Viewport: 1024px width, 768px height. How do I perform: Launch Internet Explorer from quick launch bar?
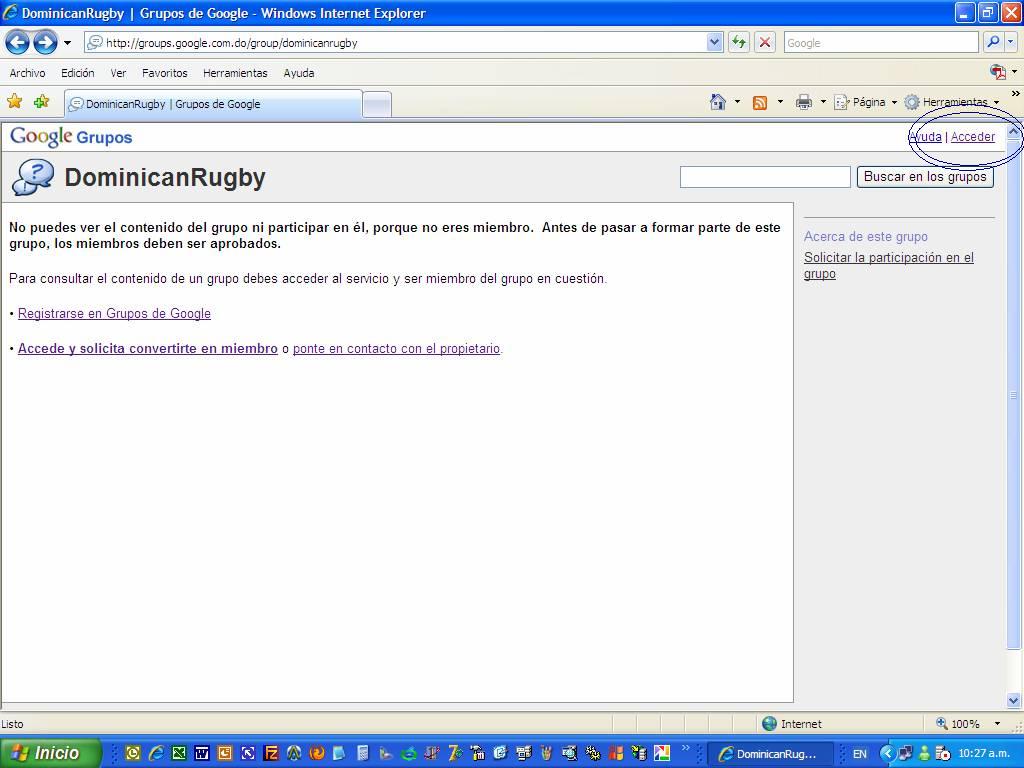[x=156, y=753]
